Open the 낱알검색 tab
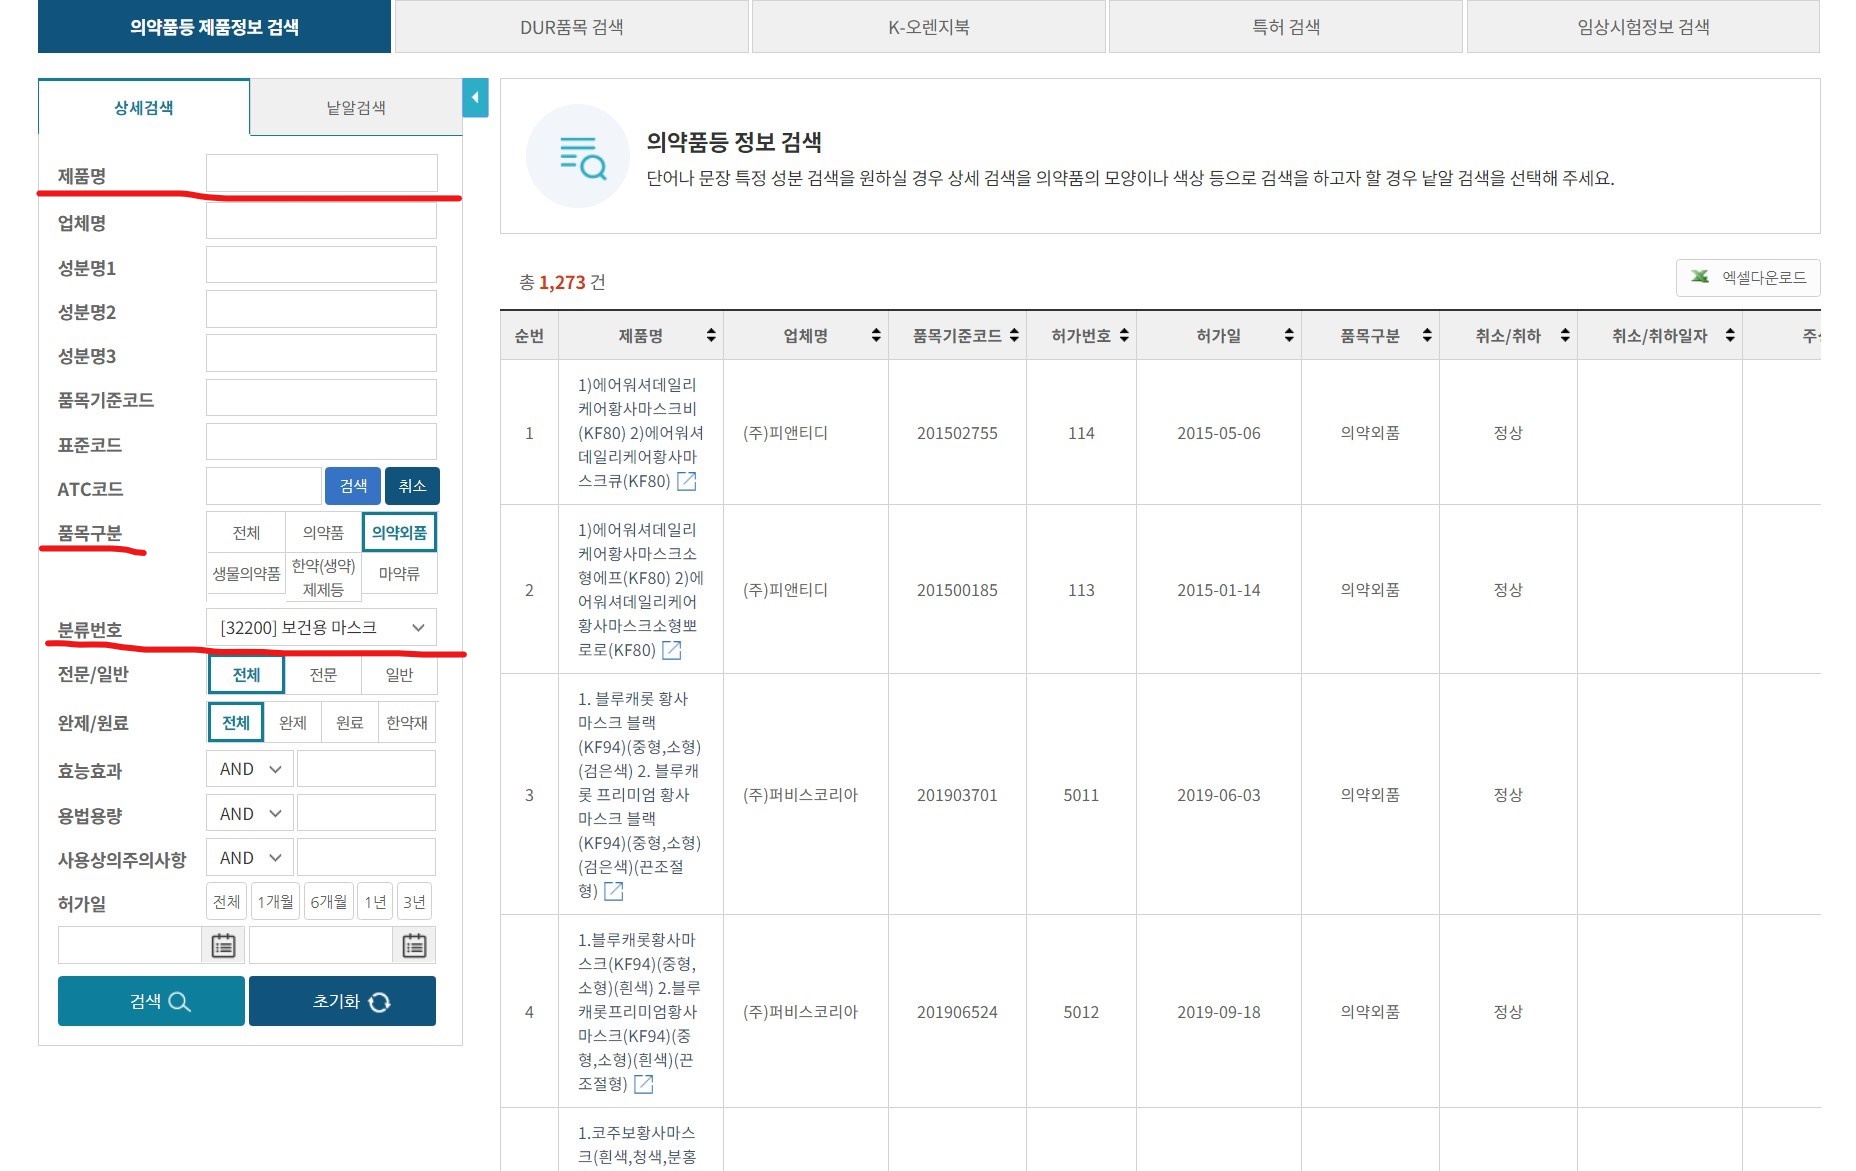Image resolution: width=1856 pixels, height=1171 pixels. [x=356, y=107]
